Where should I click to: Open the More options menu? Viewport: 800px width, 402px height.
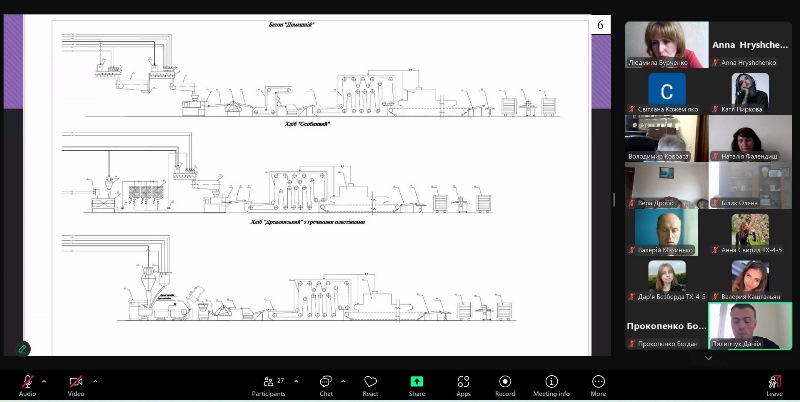pos(598,386)
